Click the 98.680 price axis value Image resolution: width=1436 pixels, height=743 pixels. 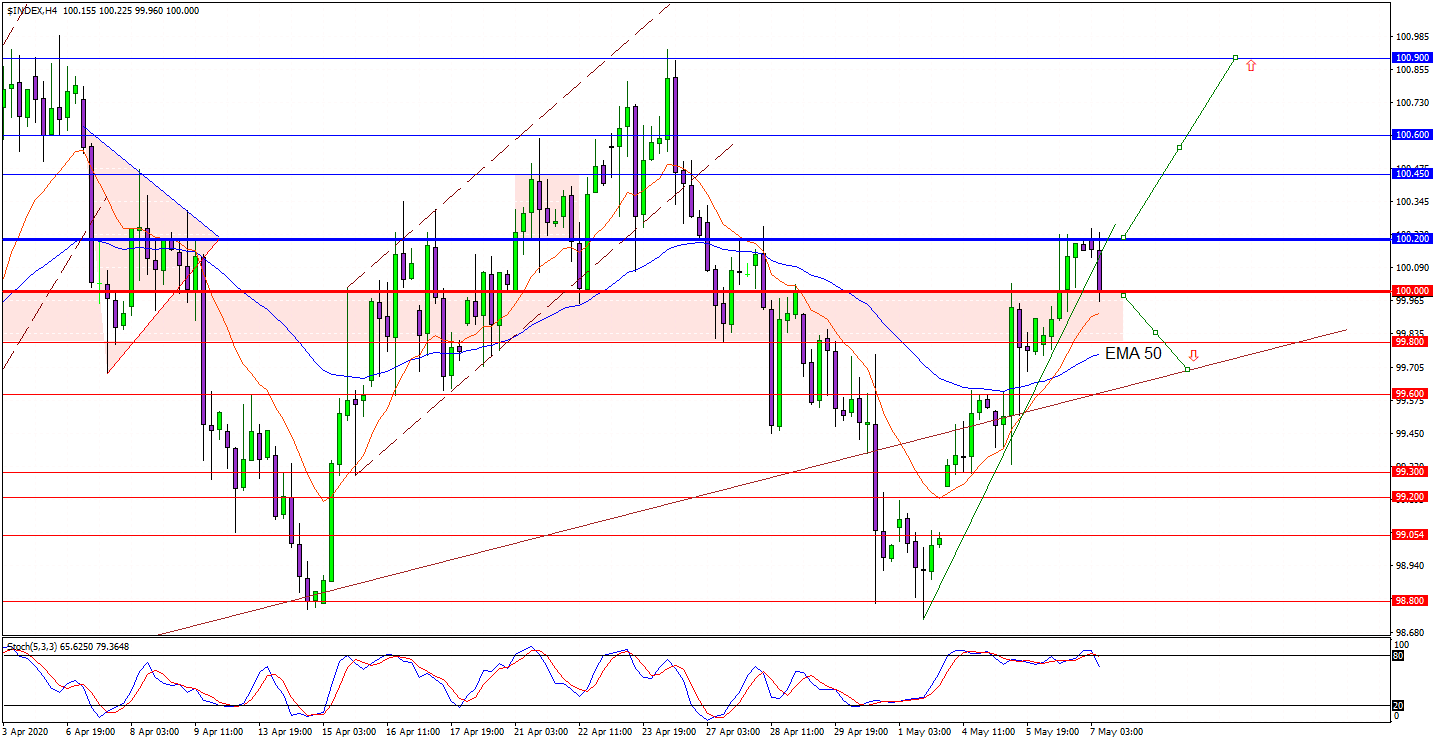click(1411, 633)
